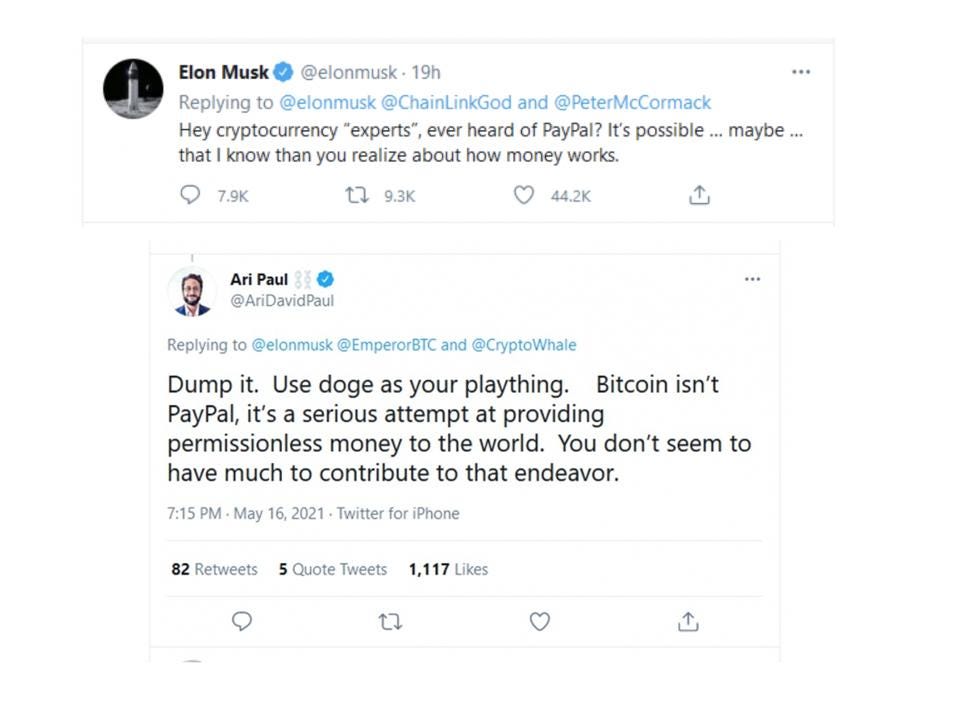960x720 pixels.
Task: Like Ari Paul's tweet via heart icon
Action: [x=539, y=621]
